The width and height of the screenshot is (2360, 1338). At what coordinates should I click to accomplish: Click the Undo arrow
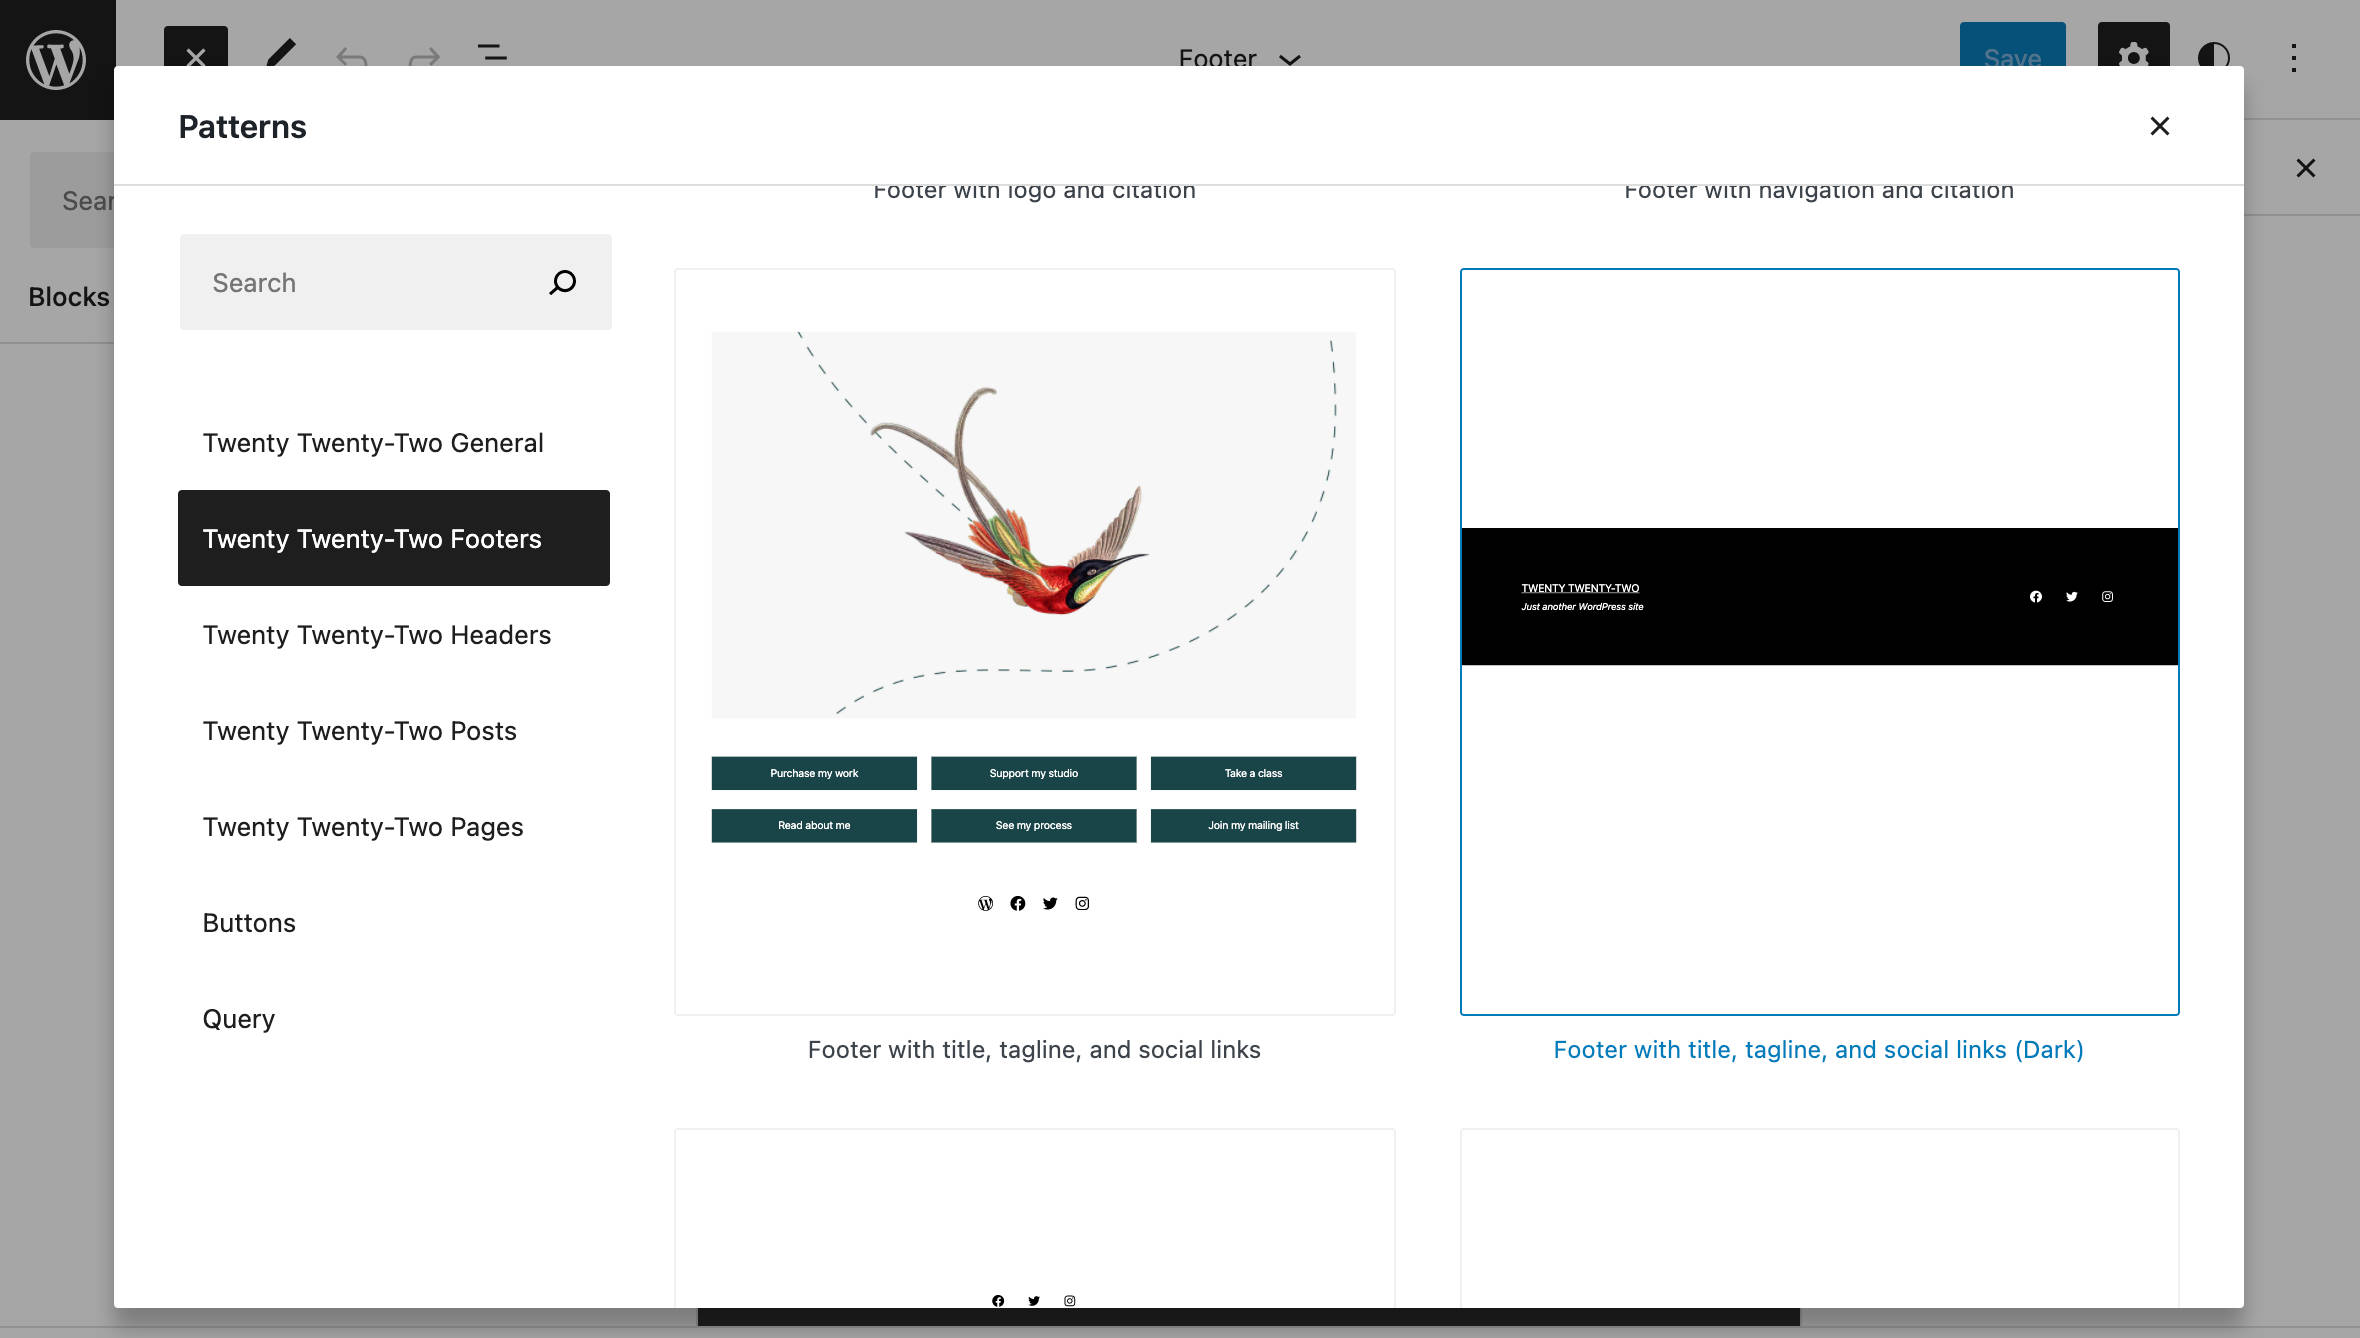tap(351, 57)
